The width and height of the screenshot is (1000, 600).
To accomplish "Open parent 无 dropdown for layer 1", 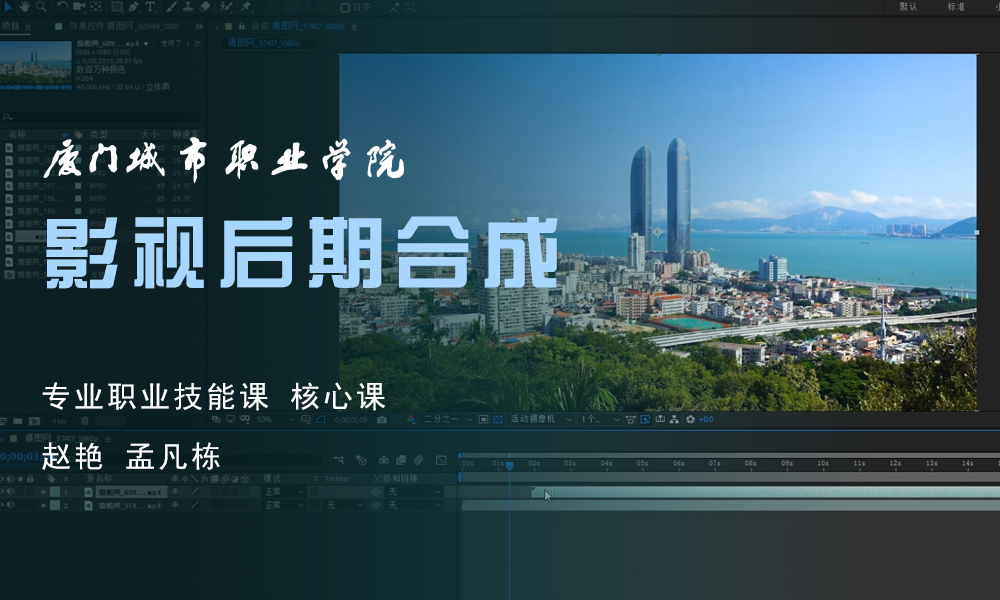I will point(413,492).
